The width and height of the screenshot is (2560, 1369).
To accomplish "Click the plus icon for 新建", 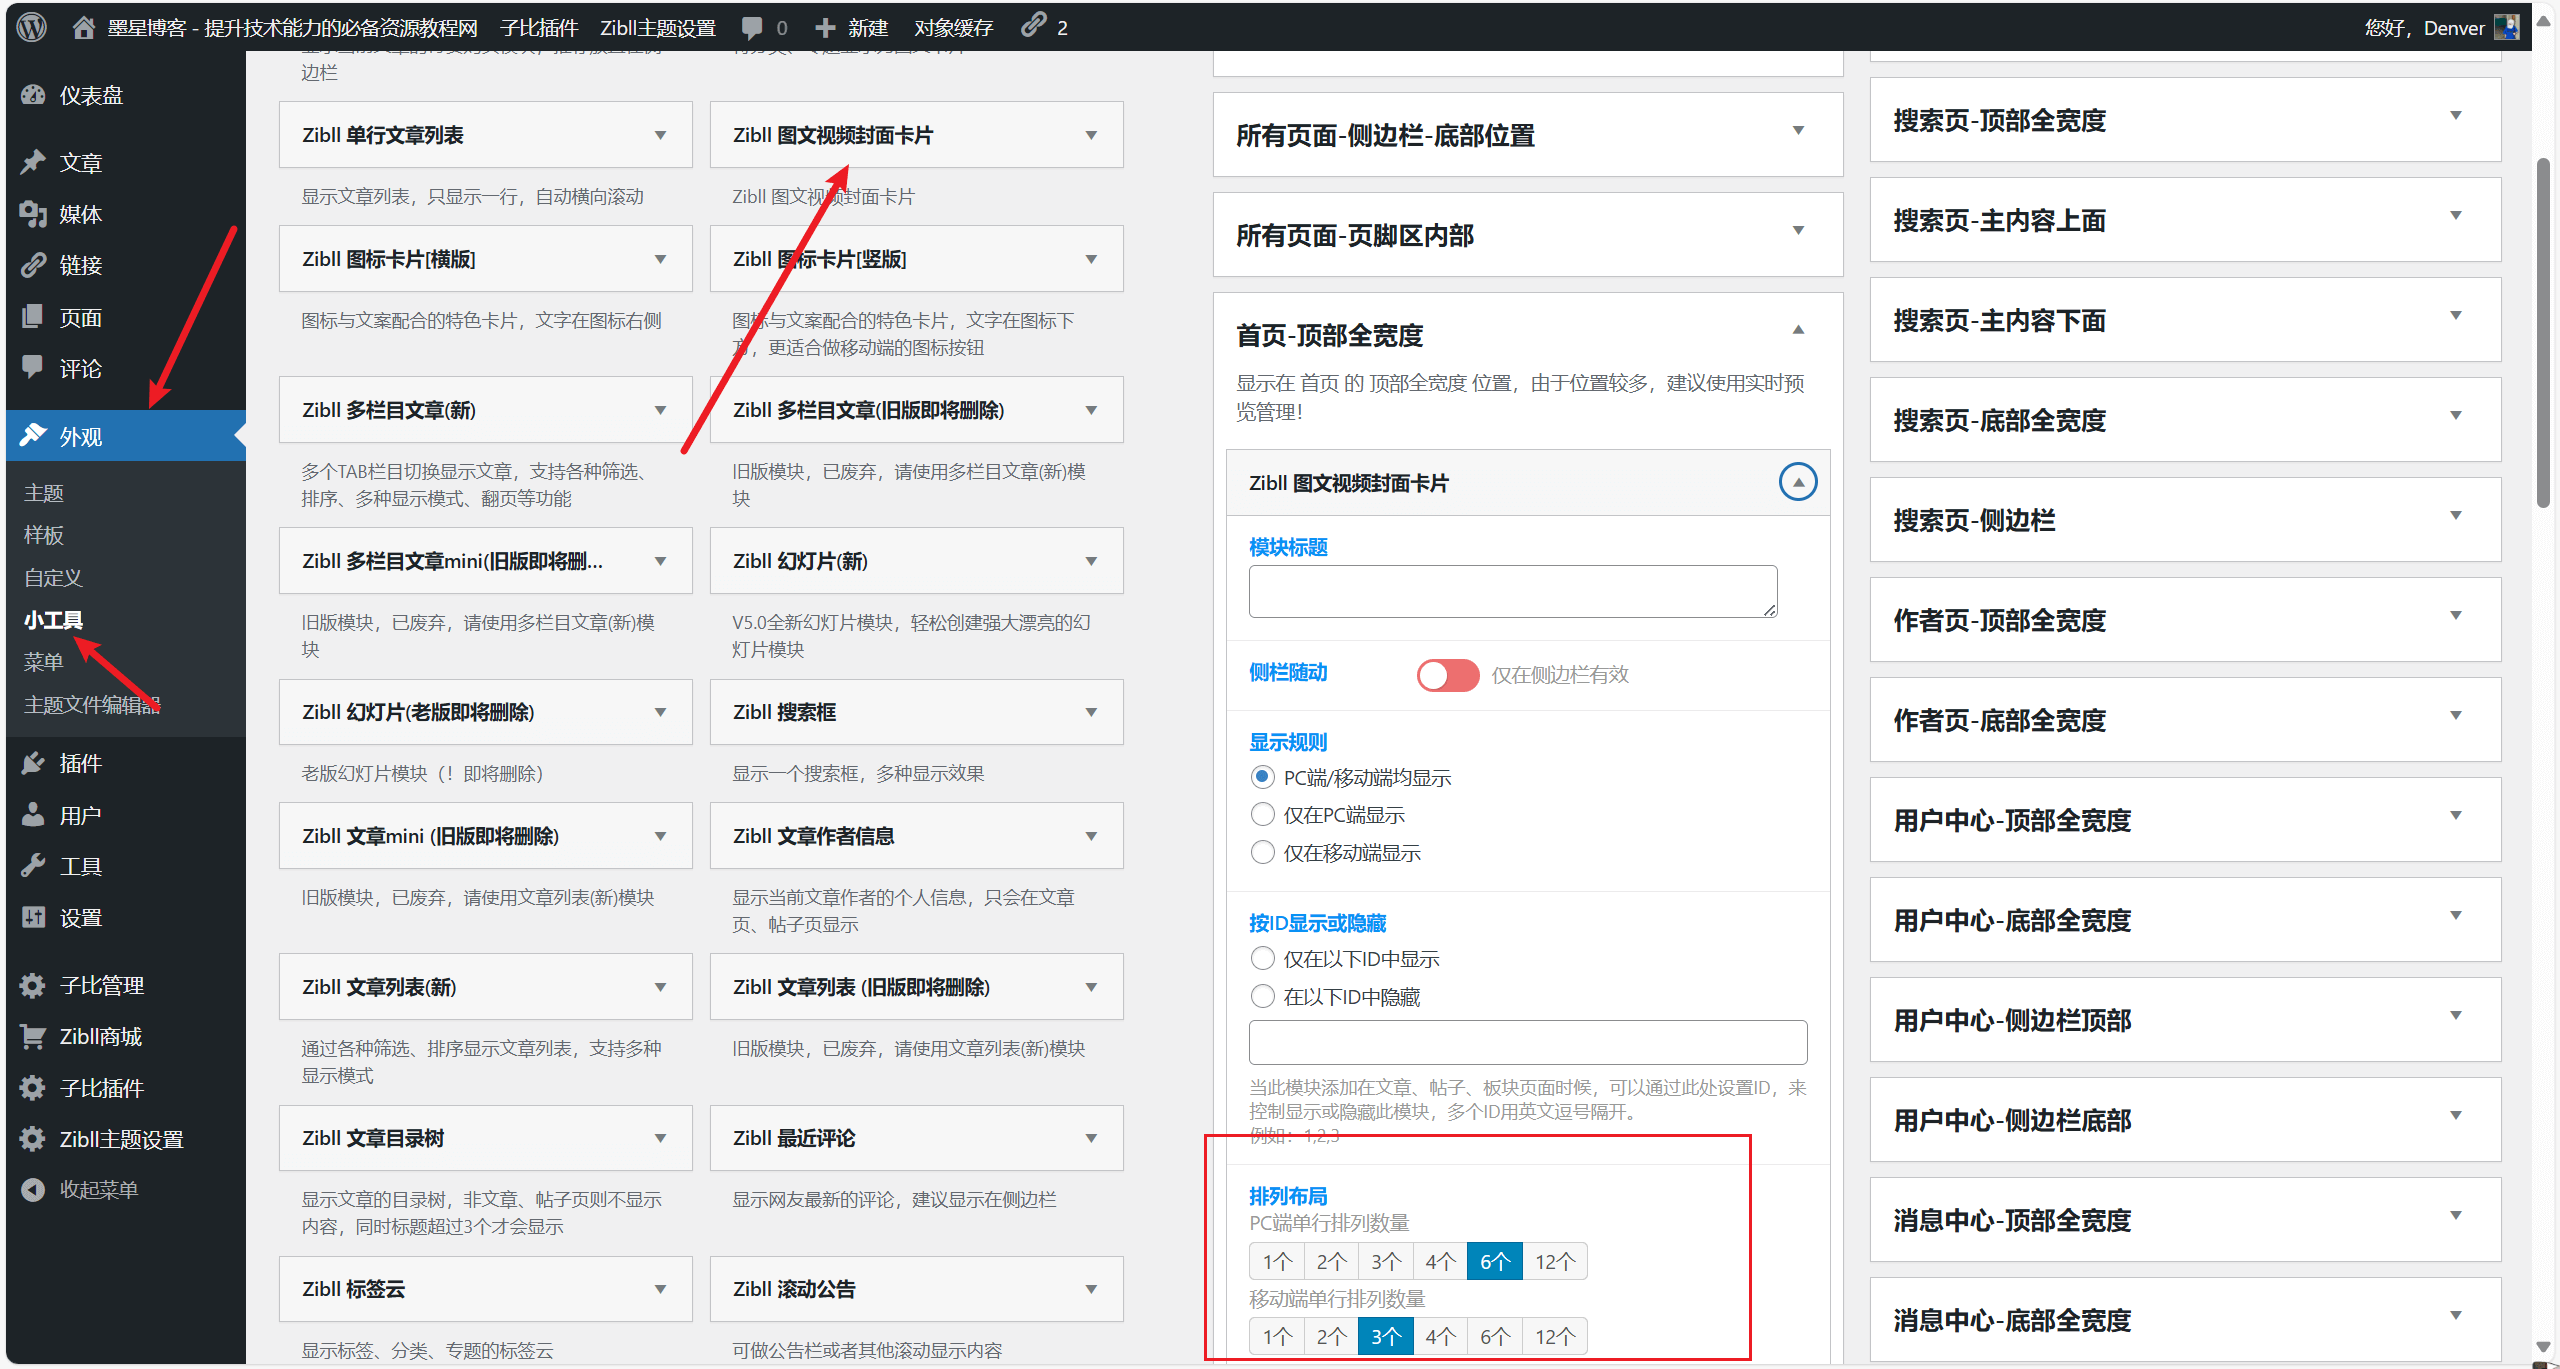I will coord(825,27).
